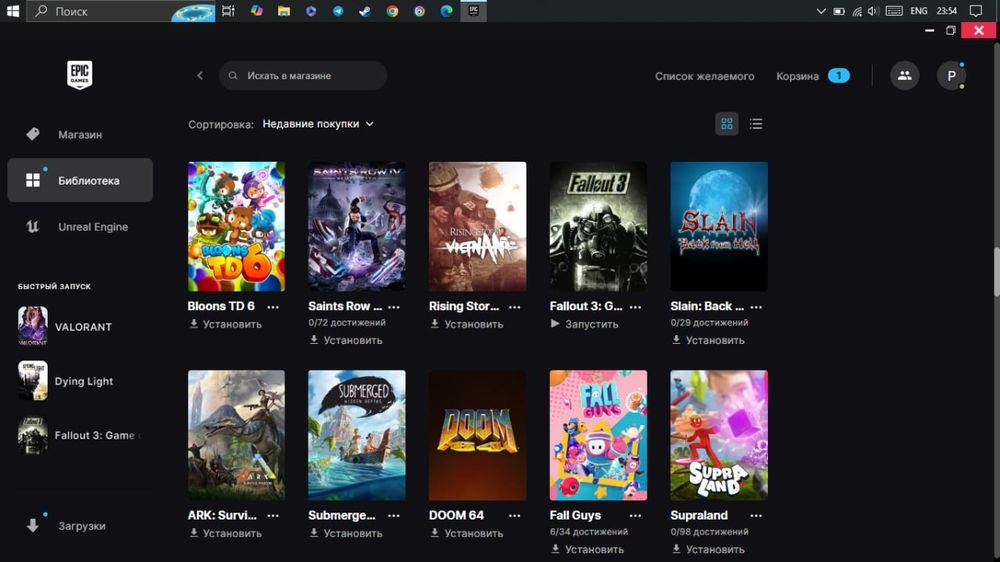The image size is (1000, 562).
Task: Open the Магазин store section
Action: coord(80,135)
